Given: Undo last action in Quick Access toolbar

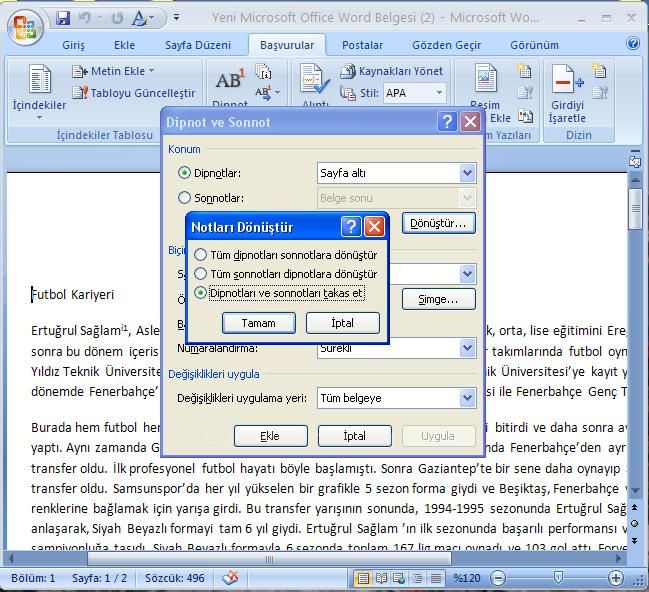Looking at the screenshot, I should 85,18.
